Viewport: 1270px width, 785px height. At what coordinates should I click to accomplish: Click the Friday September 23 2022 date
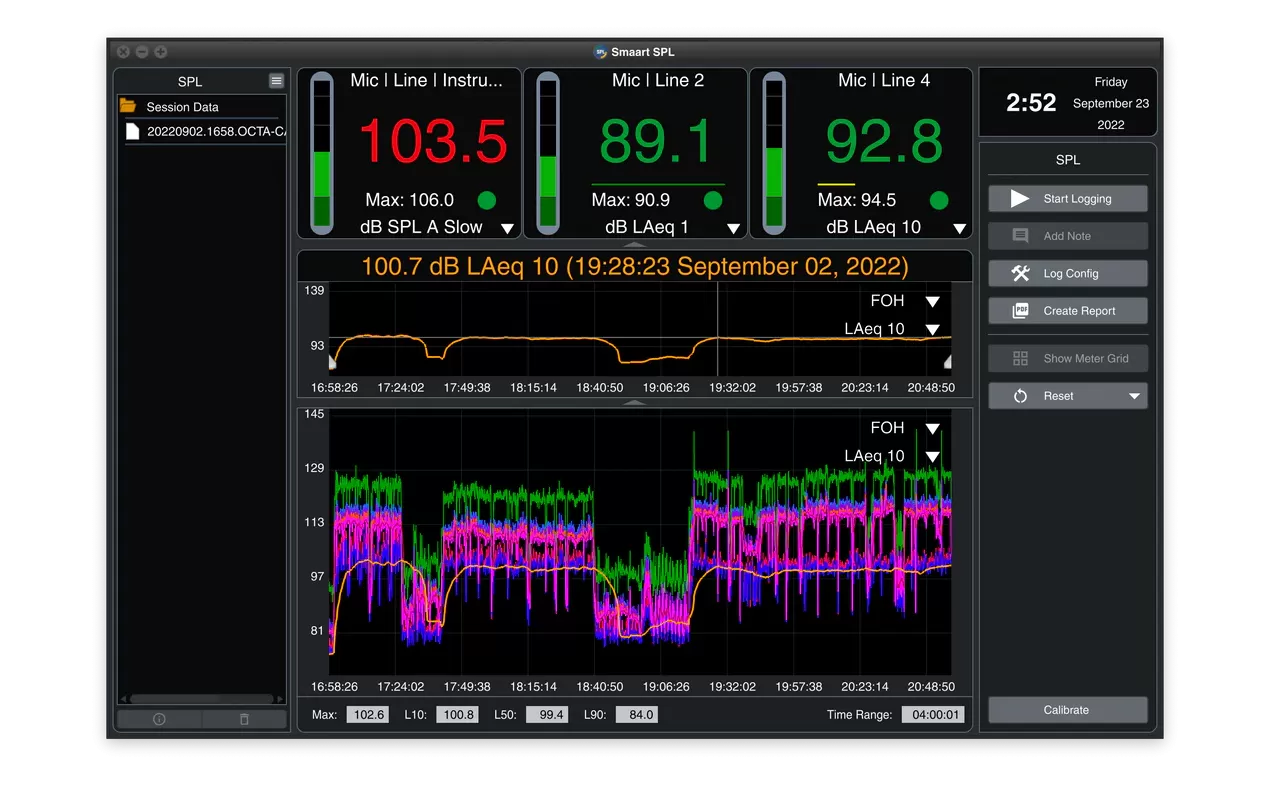click(1111, 103)
